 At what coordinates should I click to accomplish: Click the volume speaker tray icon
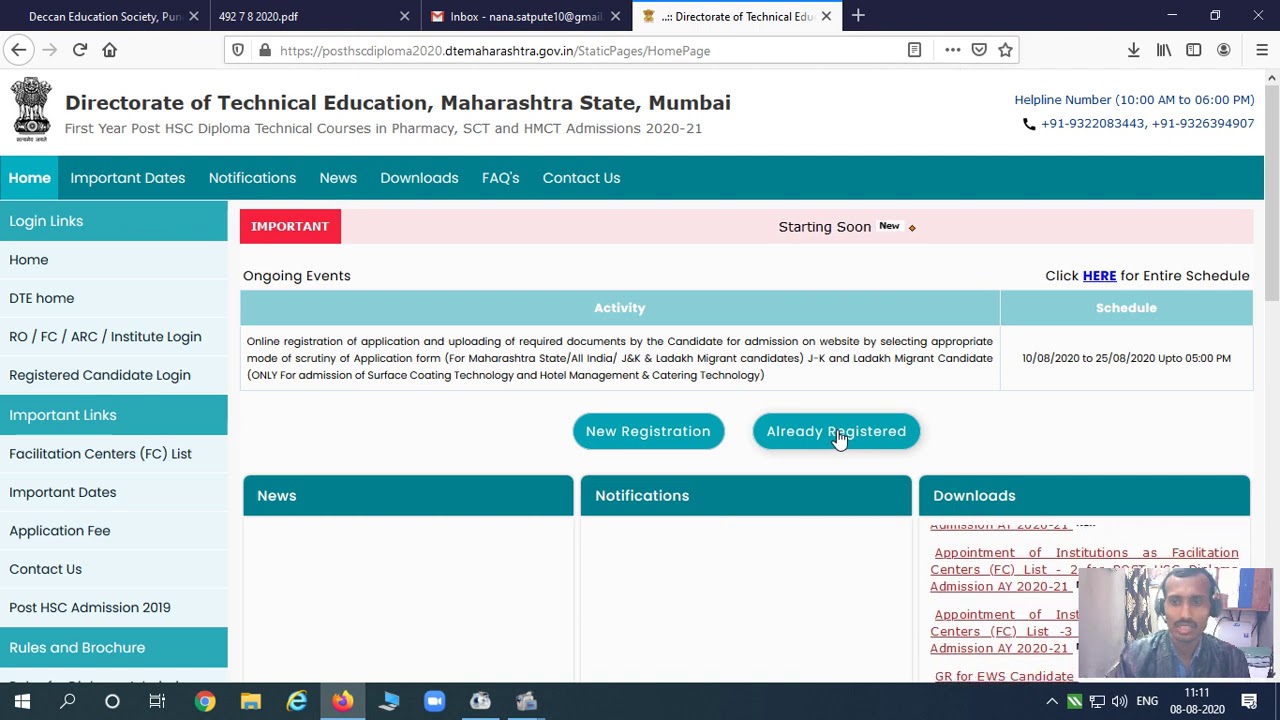click(1119, 701)
